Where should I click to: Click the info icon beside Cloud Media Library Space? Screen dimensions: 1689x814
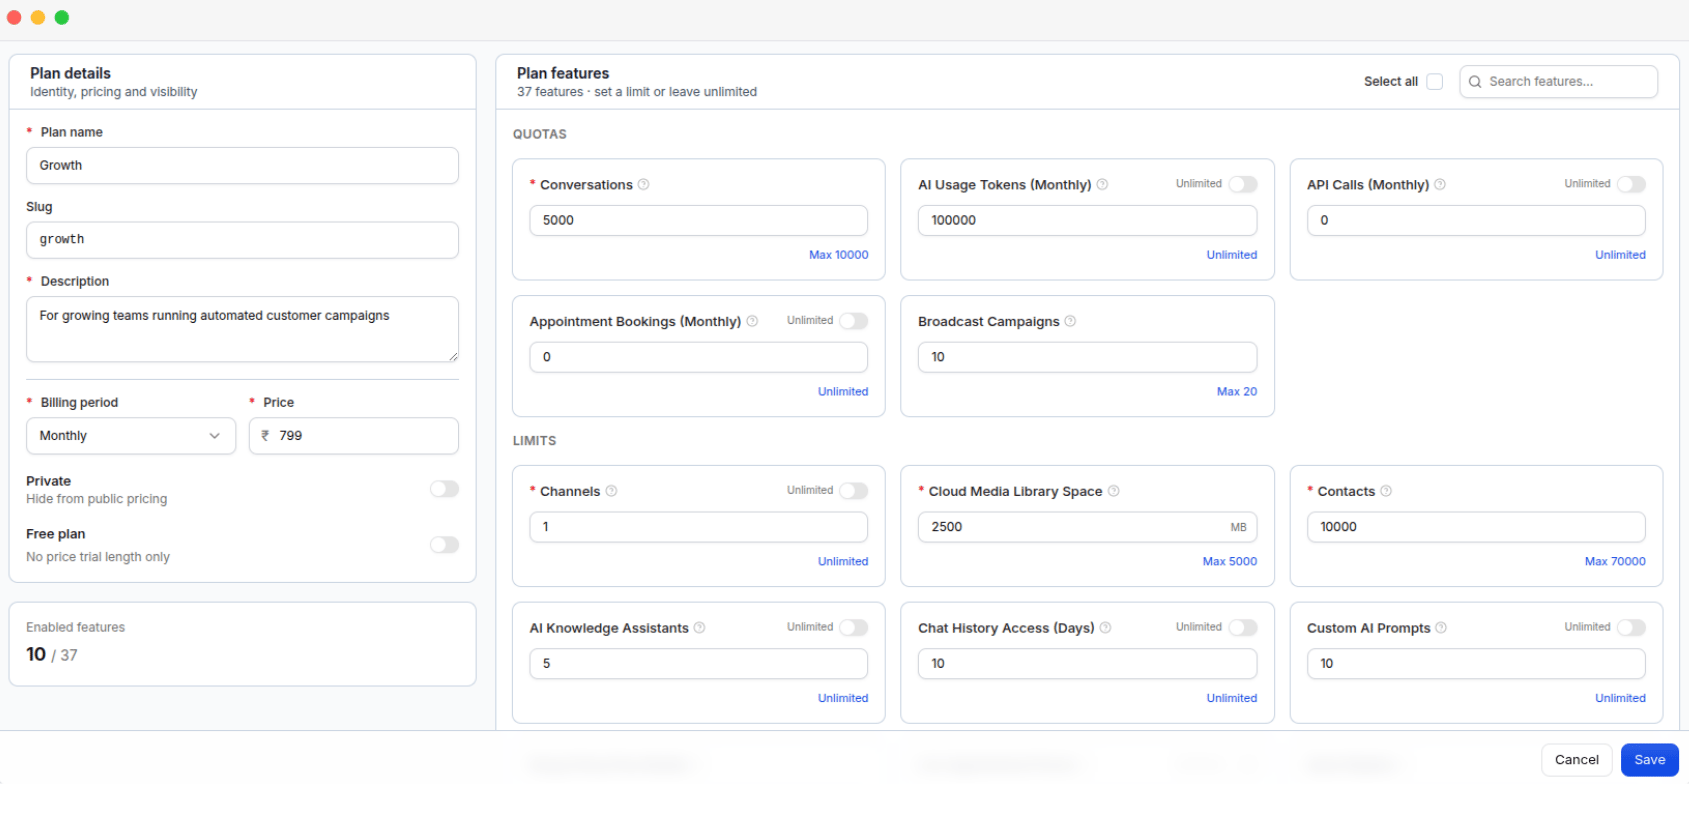coord(1113,491)
